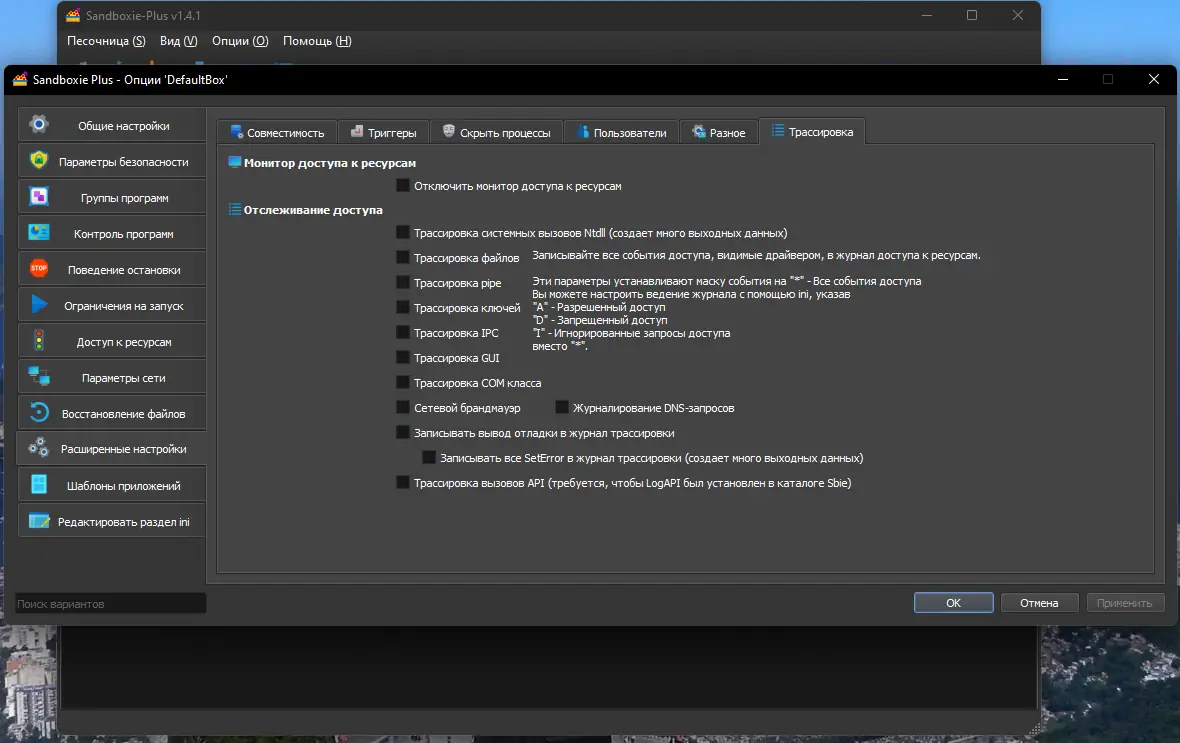Enable Трассировка ключей checkbox
Screen dimensions: 1180x743
click(403, 307)
